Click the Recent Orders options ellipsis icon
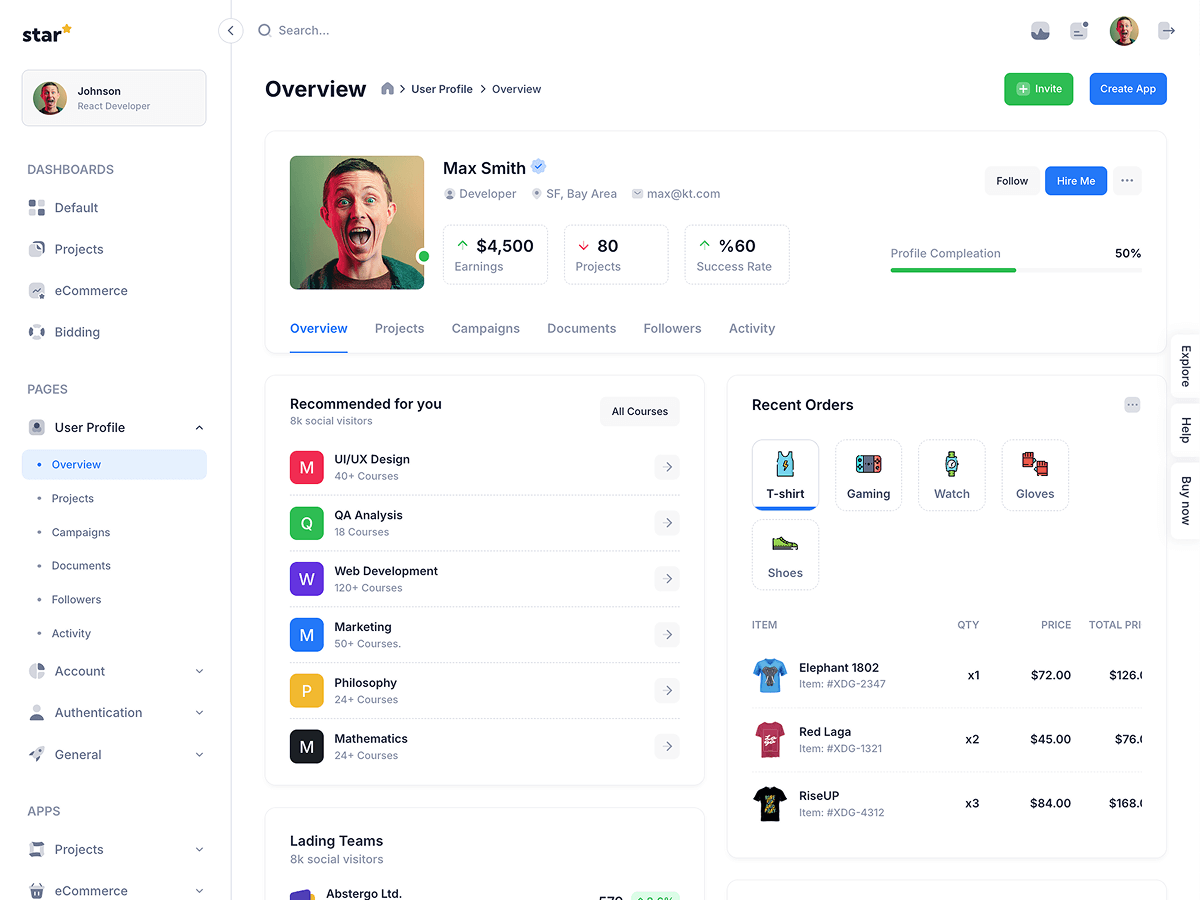This screenshot has height=900, width=1200. (x=1132, y=404)
